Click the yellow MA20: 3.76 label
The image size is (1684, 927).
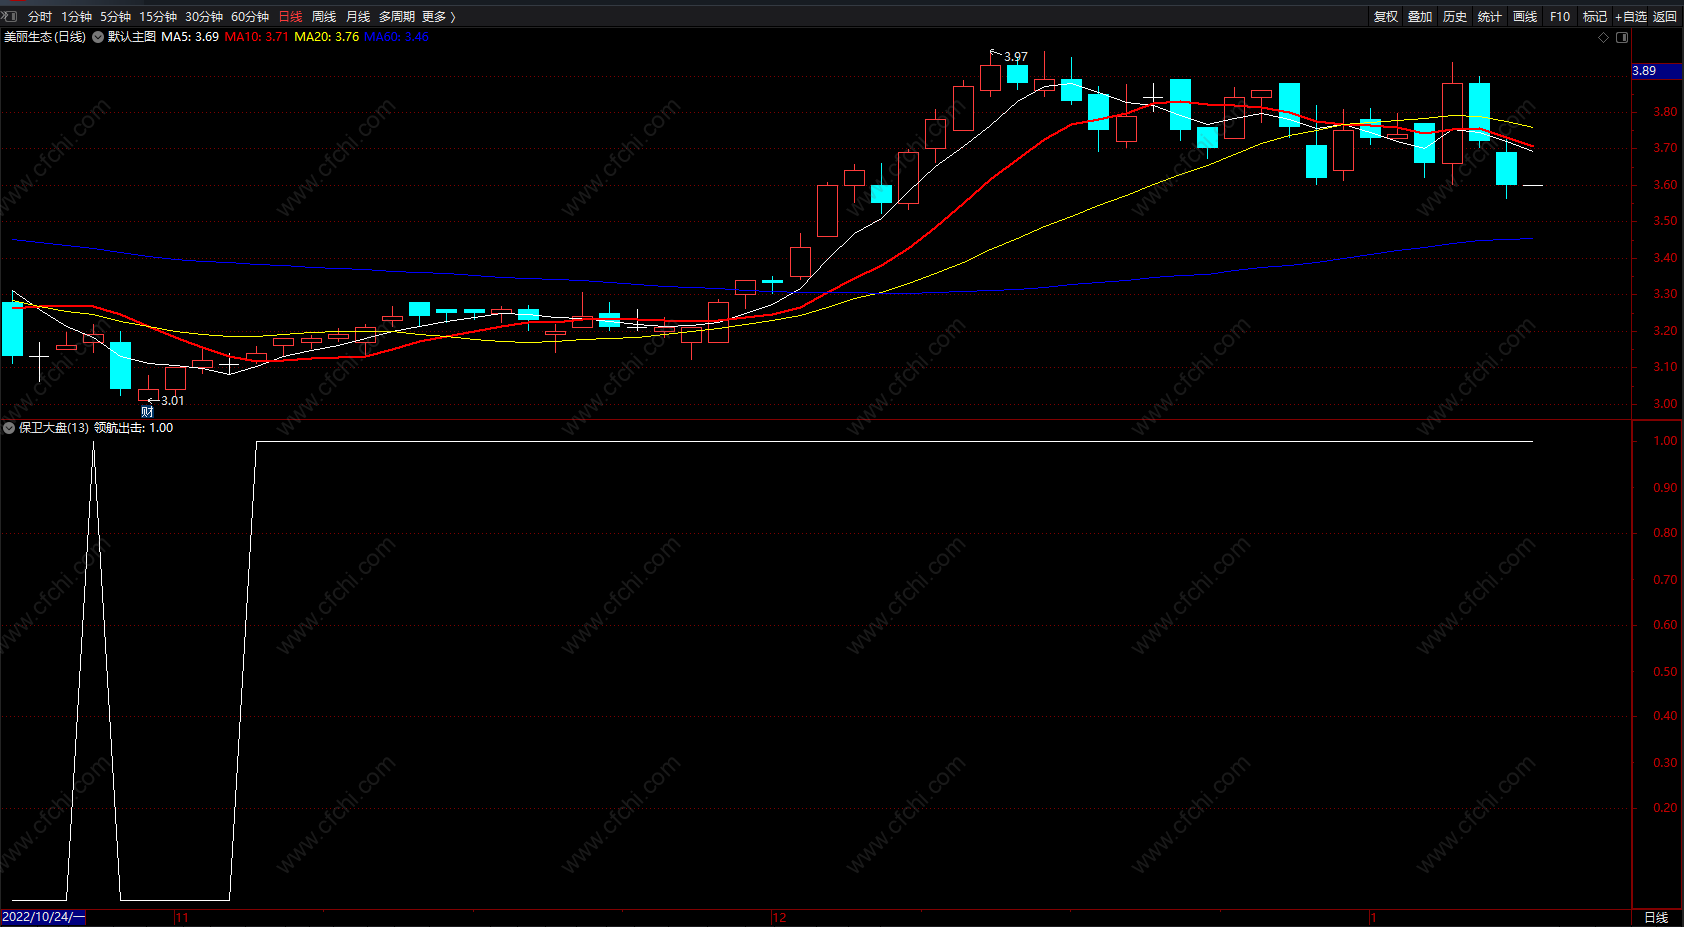pyautogui.click(x=327, y=37)
